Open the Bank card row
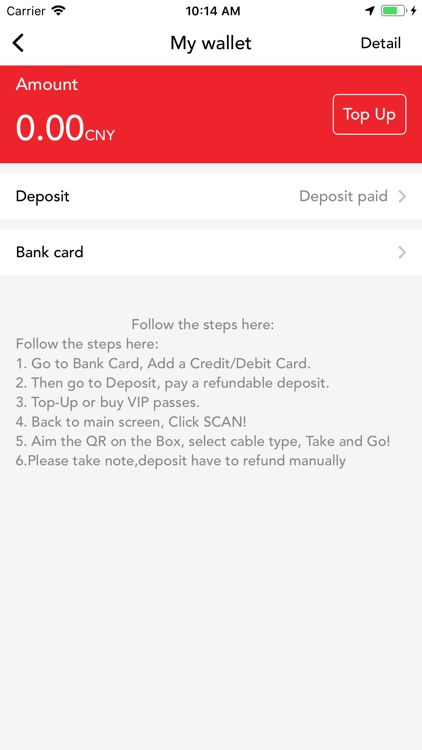Viewport: 422px width, 750px height. point(211,252)
